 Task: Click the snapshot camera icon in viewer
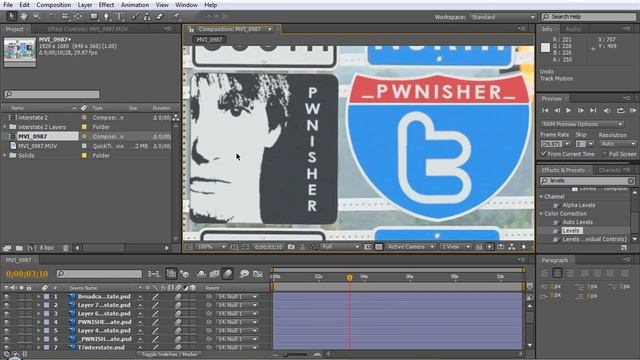291,247
